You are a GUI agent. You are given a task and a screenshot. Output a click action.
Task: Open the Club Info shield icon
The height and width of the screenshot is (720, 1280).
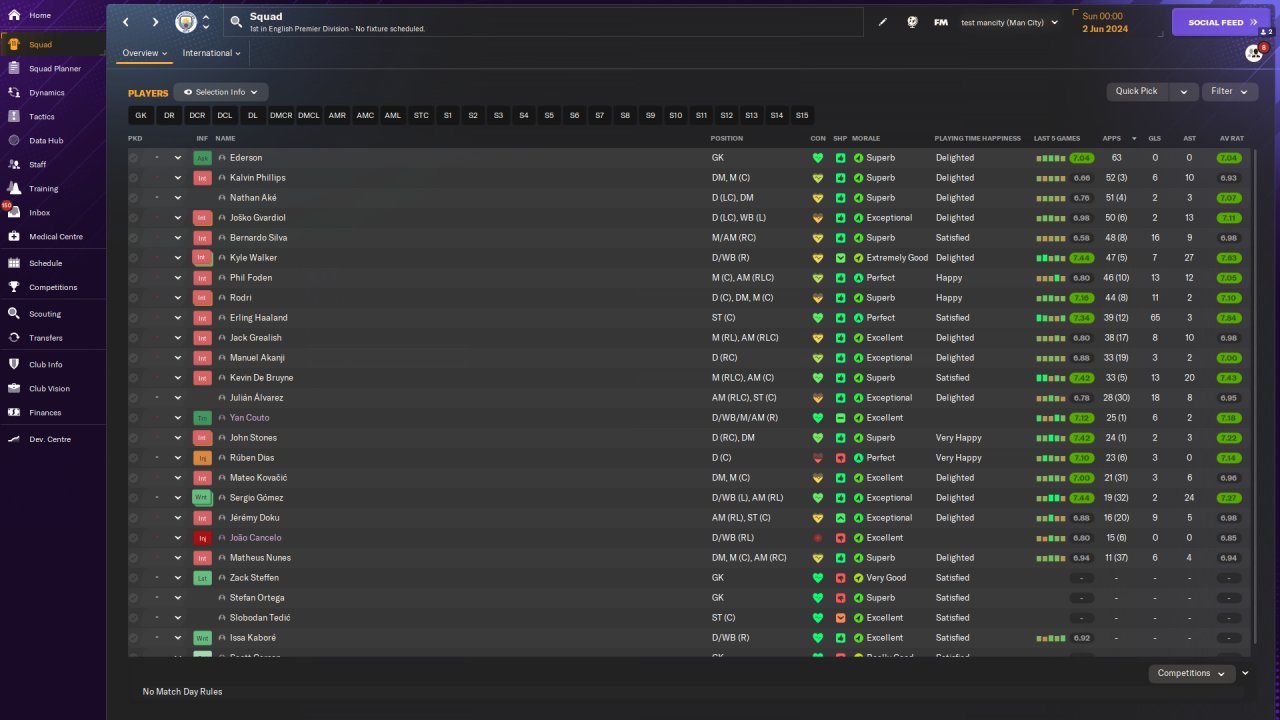point(14,364)
